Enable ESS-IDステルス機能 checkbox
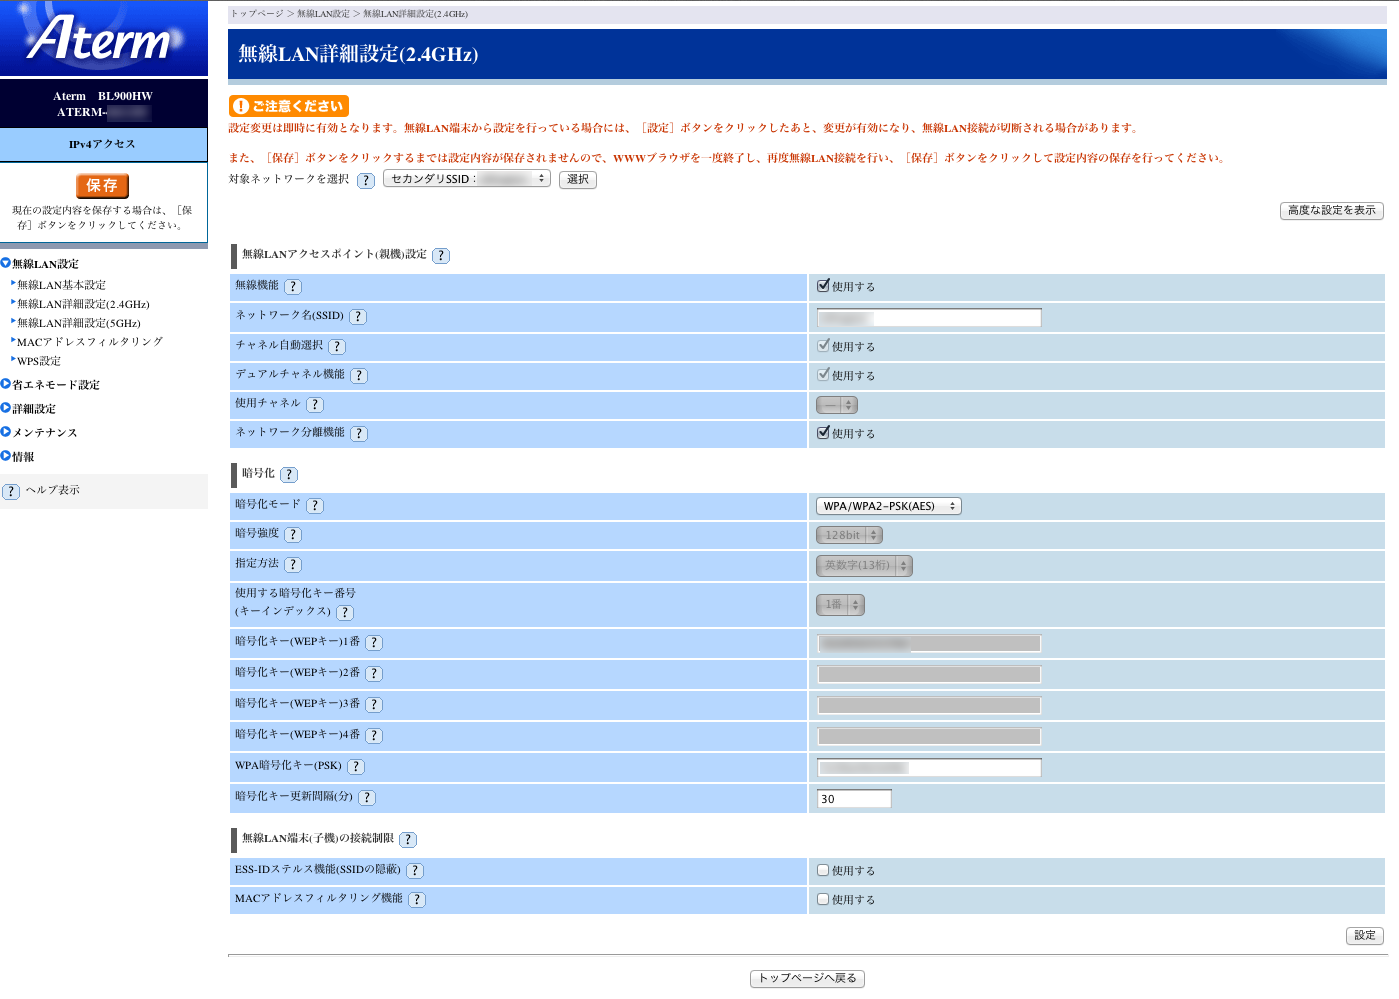1399x999 pixels. (823, 870)
